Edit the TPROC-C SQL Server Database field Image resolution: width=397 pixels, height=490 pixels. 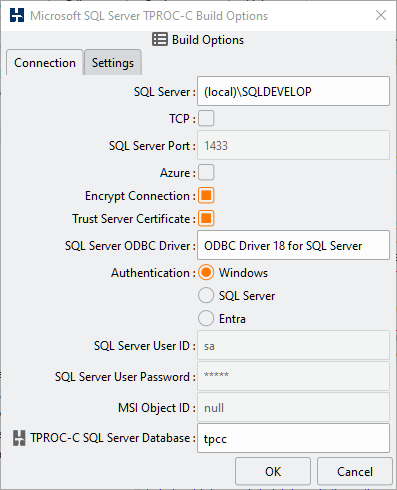point(293,438)
